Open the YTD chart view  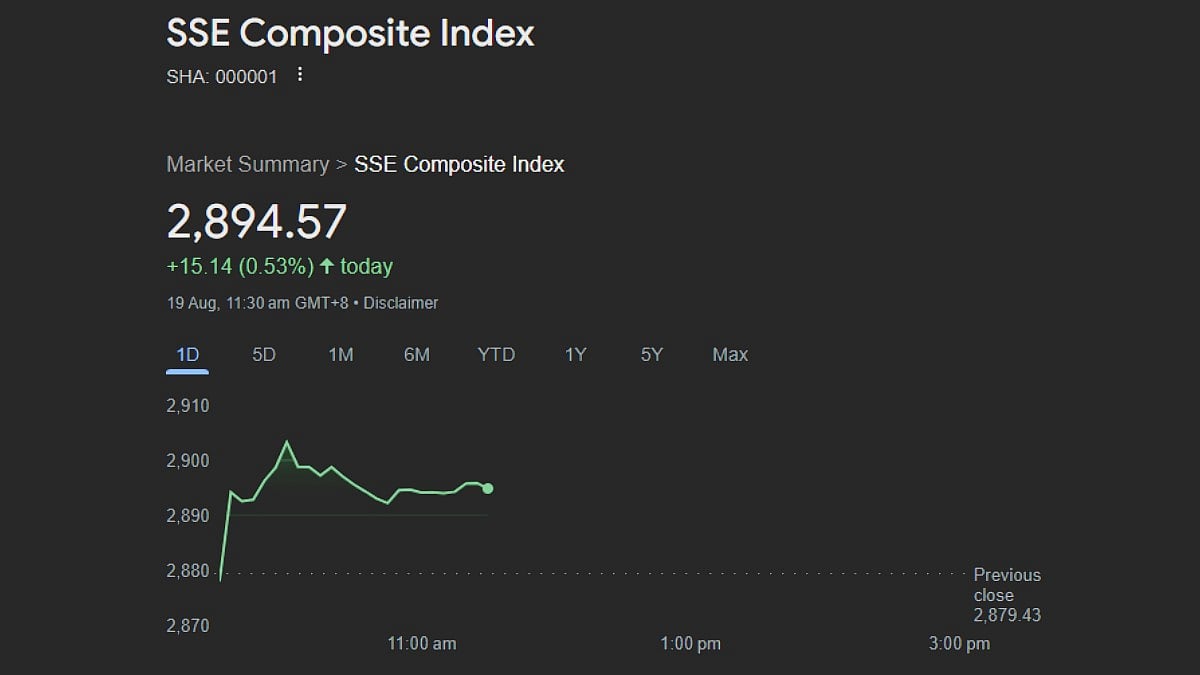click(496, 355)
